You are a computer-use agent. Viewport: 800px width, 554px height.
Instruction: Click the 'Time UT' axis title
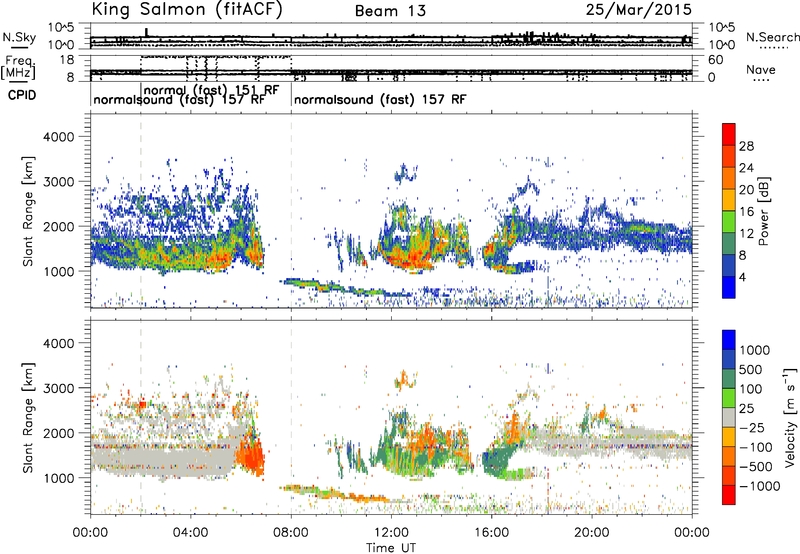pos(391,547)
